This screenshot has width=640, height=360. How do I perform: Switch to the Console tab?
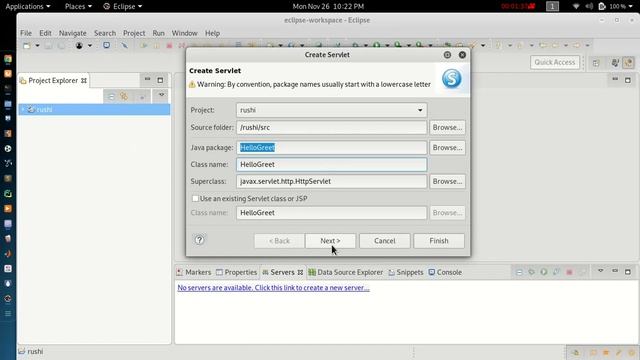445,272
